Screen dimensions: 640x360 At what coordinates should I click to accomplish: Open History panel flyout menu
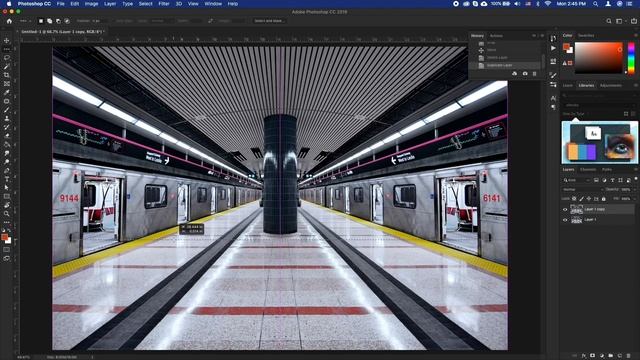542,36
